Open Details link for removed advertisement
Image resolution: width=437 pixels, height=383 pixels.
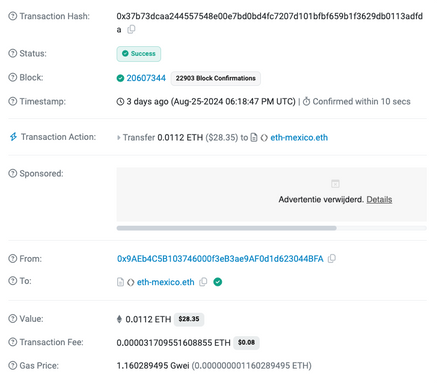(x=379, y=199)
